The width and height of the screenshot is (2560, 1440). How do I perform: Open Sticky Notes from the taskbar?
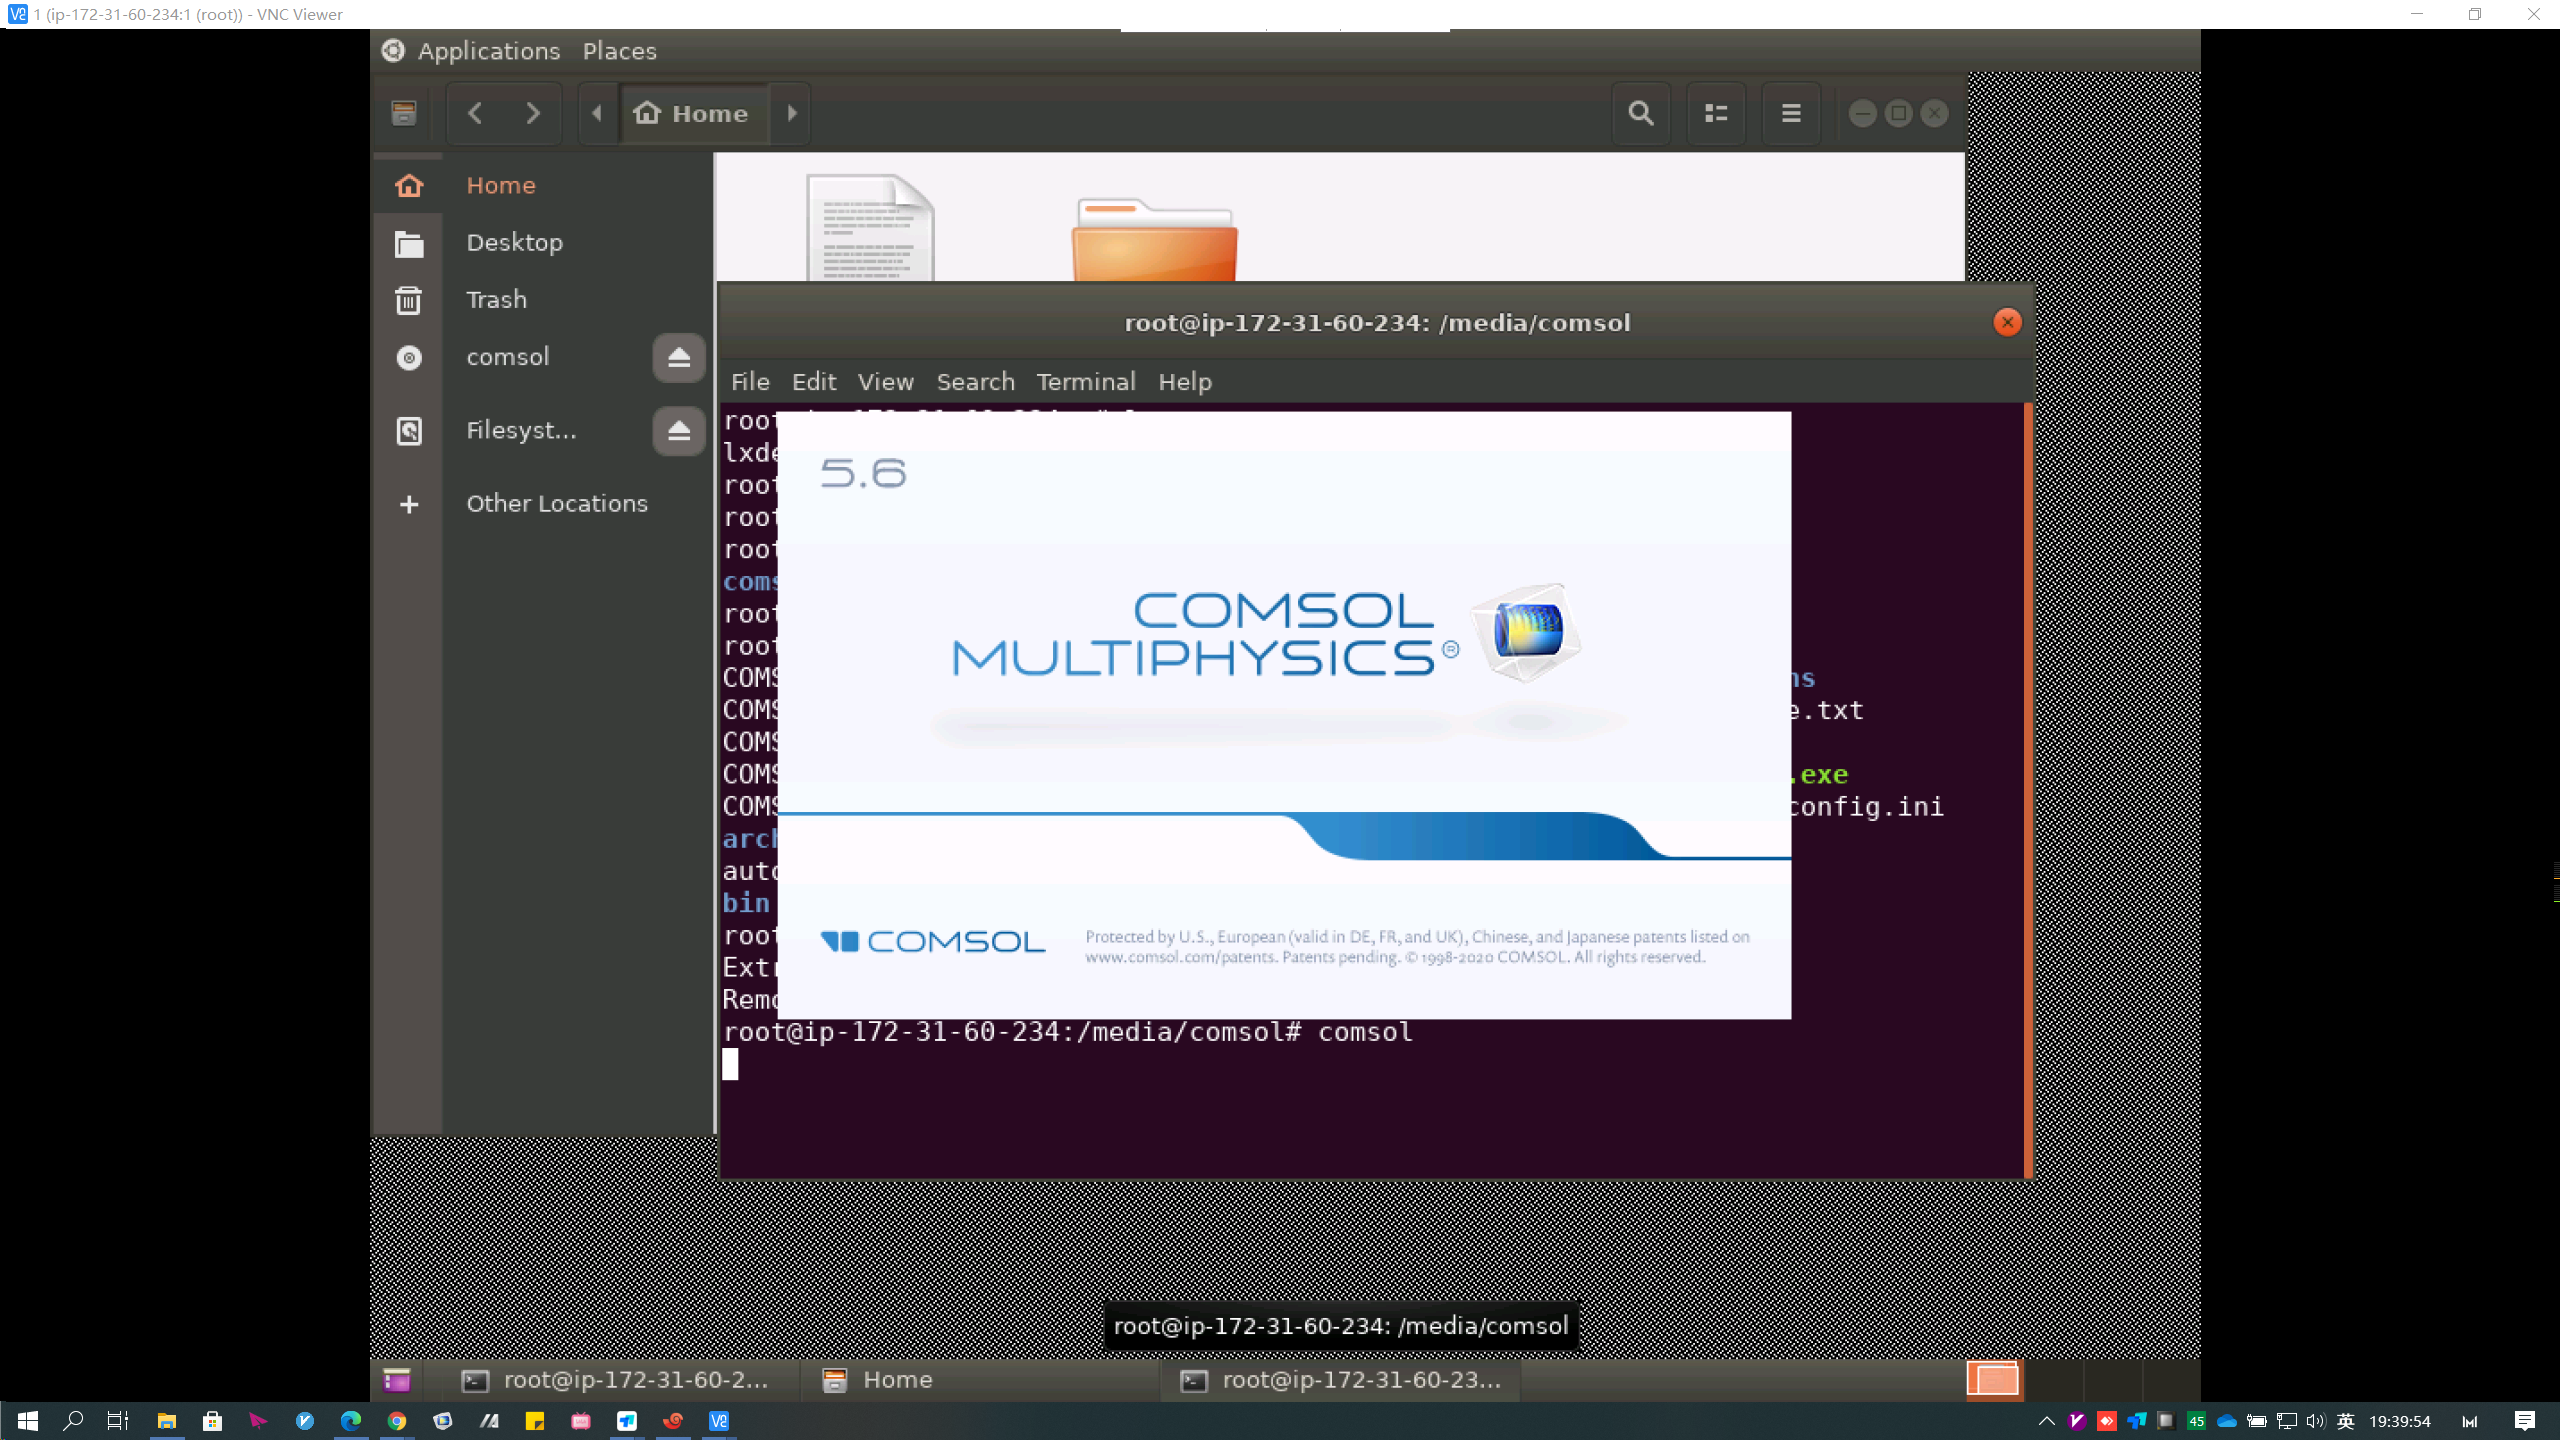coord(535,1421)
